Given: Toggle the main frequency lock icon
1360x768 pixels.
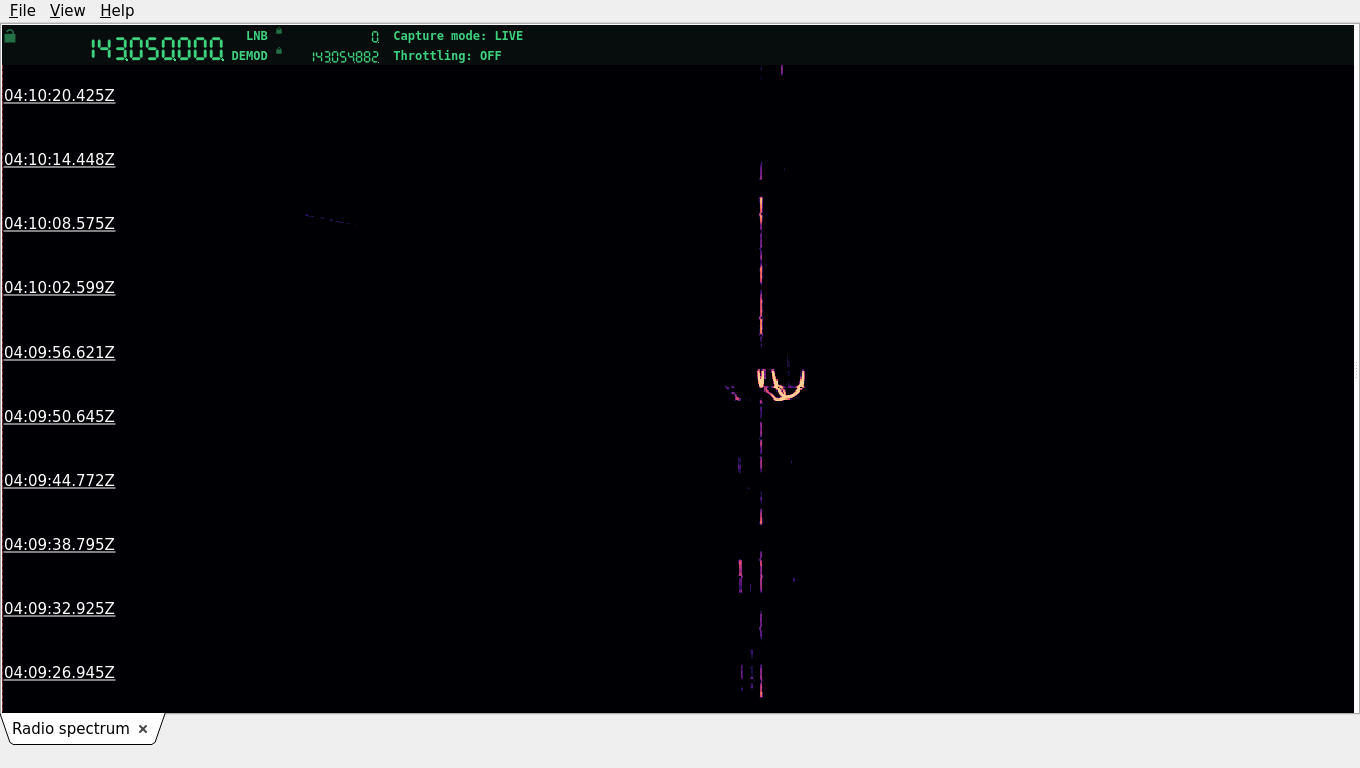Looking at the screenshot, I should click(x=10, y=36).
